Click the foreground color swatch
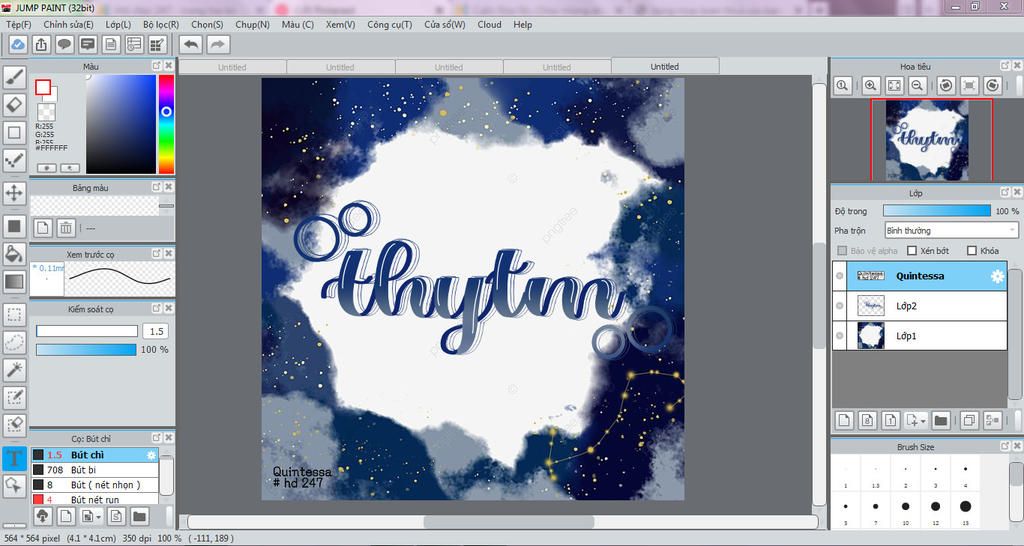The height and width of the screenshot is (546, 1024). click(x=43, y=87)
